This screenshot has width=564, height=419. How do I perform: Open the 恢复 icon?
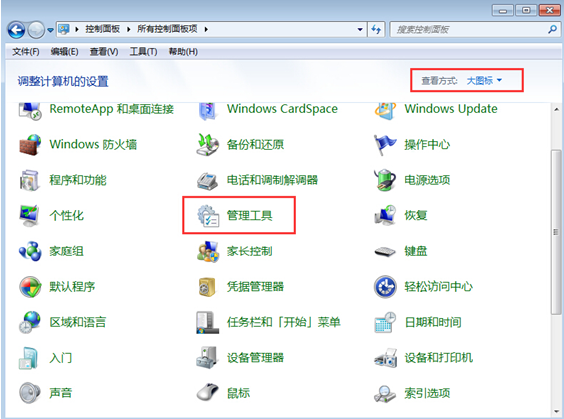(385, 215)
